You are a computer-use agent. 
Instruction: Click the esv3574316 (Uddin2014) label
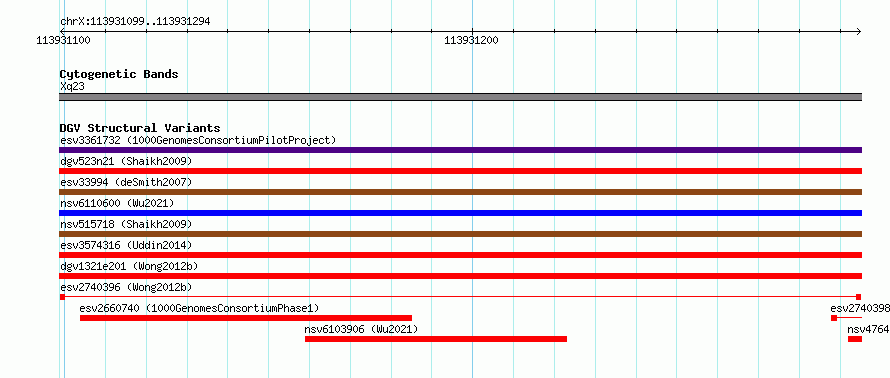point(126,245)
